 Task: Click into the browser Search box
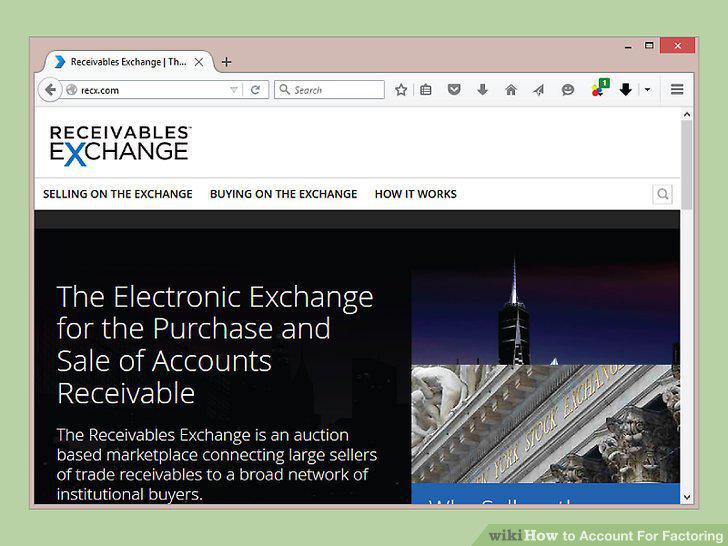(x=329, y=90)
